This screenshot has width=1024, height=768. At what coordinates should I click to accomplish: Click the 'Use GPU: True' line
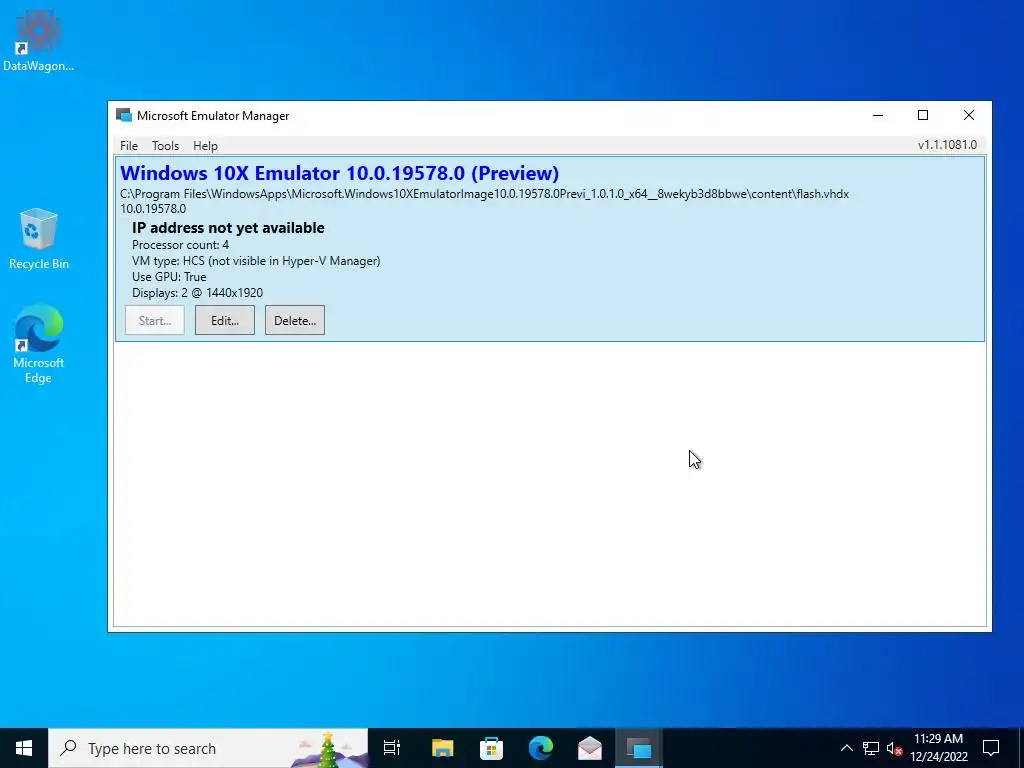pos(169,277)
